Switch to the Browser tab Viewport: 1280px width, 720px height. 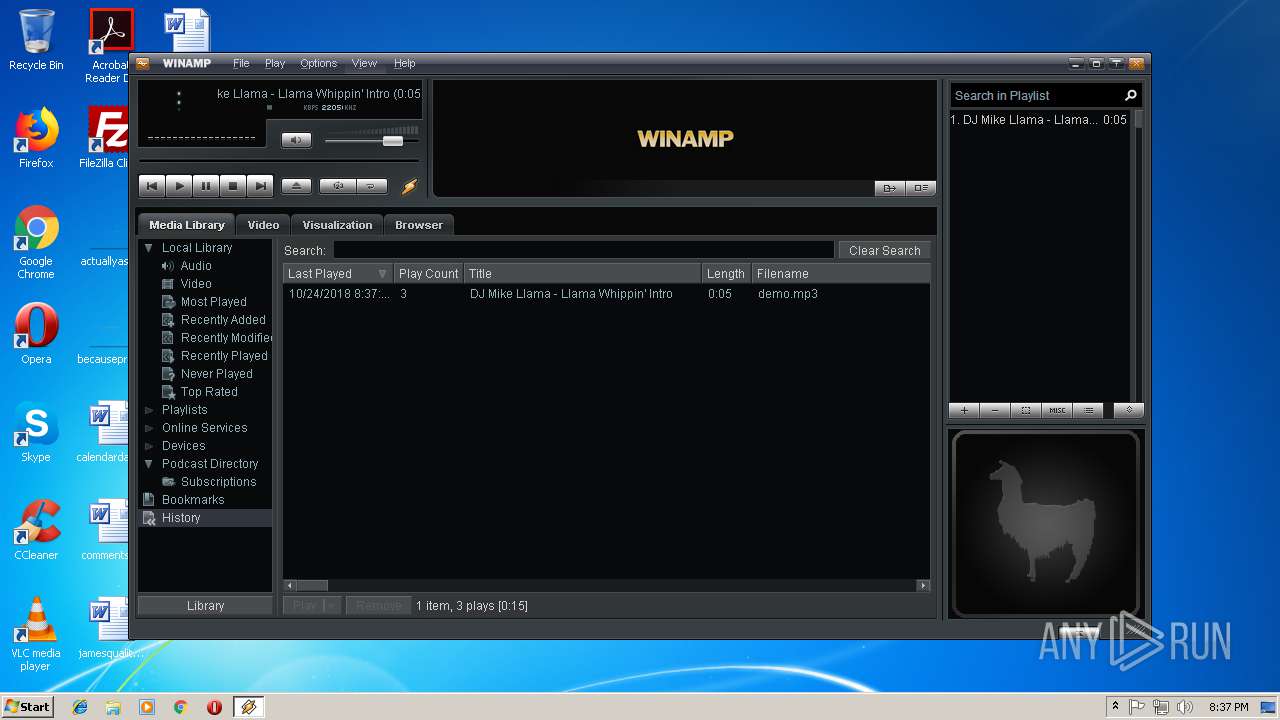pyautogui.click(x=419, y=225)
